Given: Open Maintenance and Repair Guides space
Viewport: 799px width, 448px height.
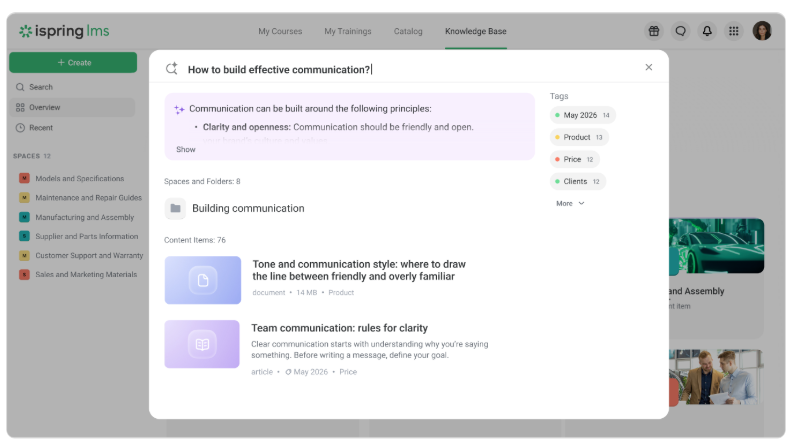Looking at the screenshot, I should coord(89,198).
